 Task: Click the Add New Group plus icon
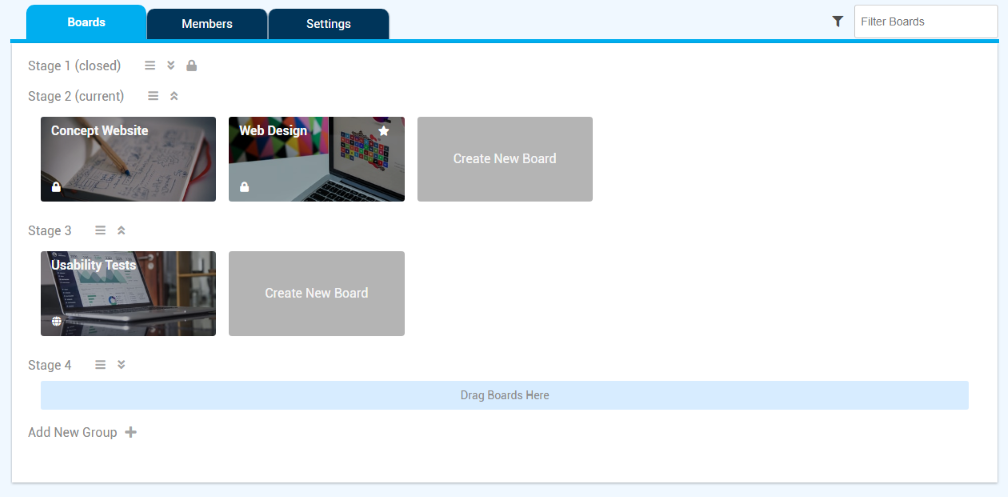131,432
